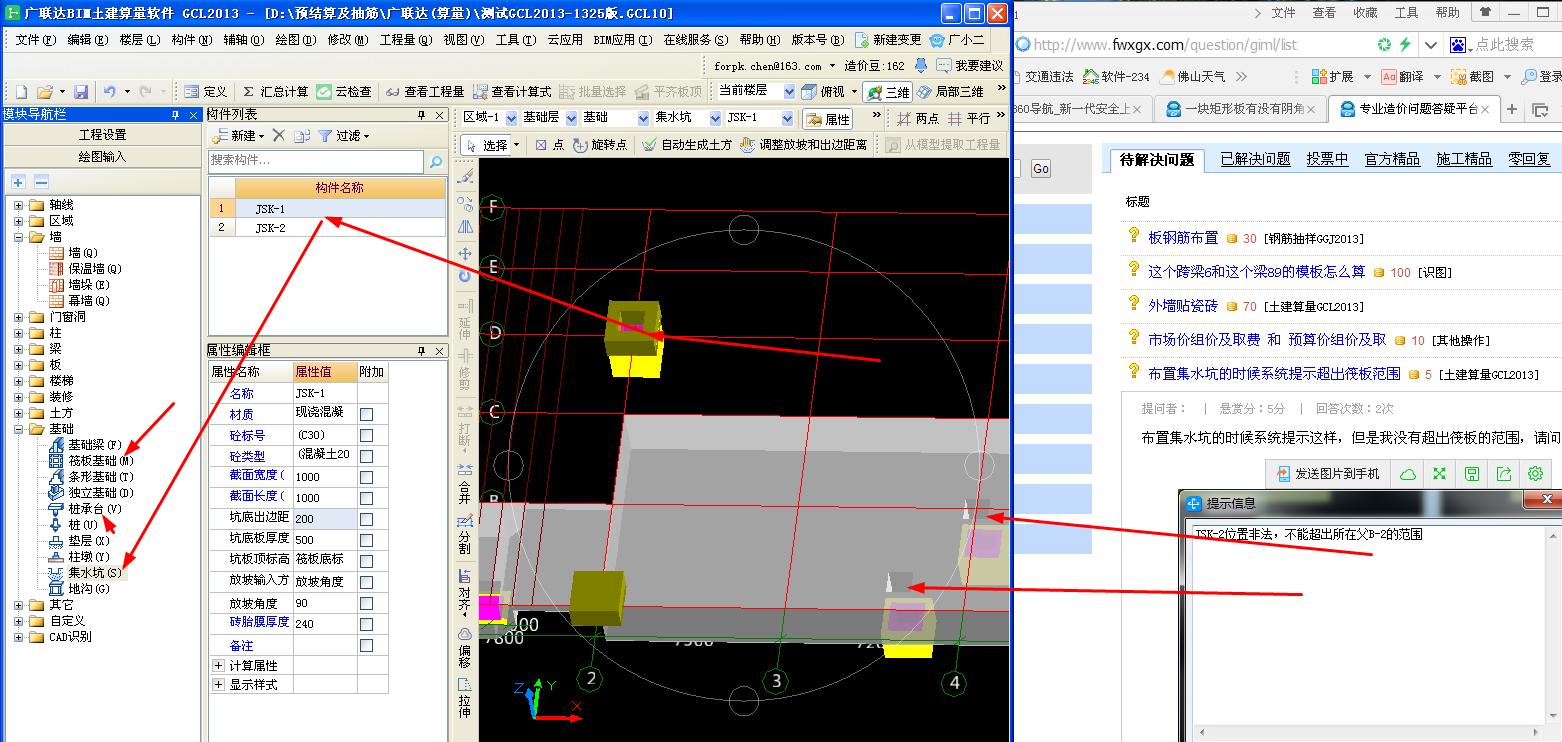Toggle 材质 attached checkbox
Viewport: 1562px width, 742px height.
click(x=366, y=414)
